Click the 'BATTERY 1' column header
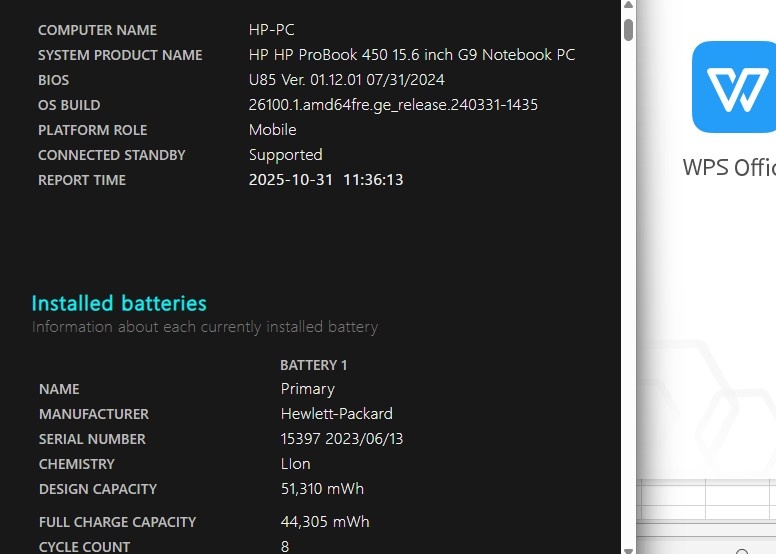776x554 pixels. click(314, 365)
